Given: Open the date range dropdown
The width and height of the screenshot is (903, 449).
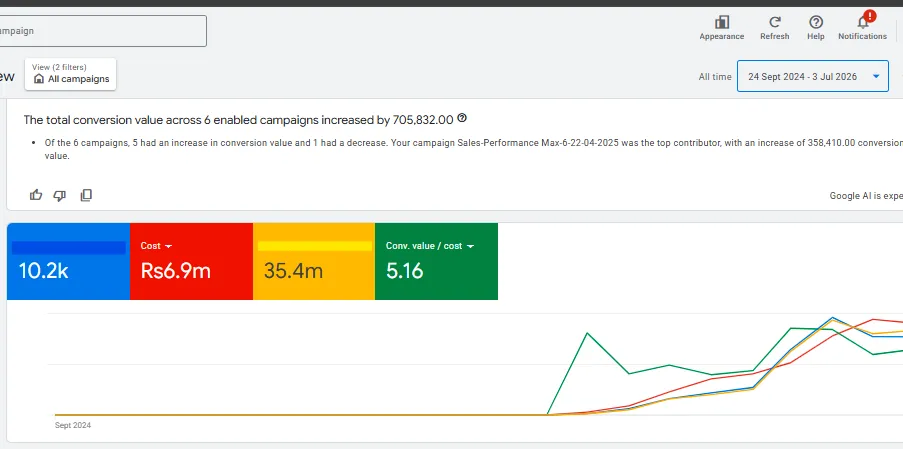Looking at the screenshot, I should click(813, 77).
